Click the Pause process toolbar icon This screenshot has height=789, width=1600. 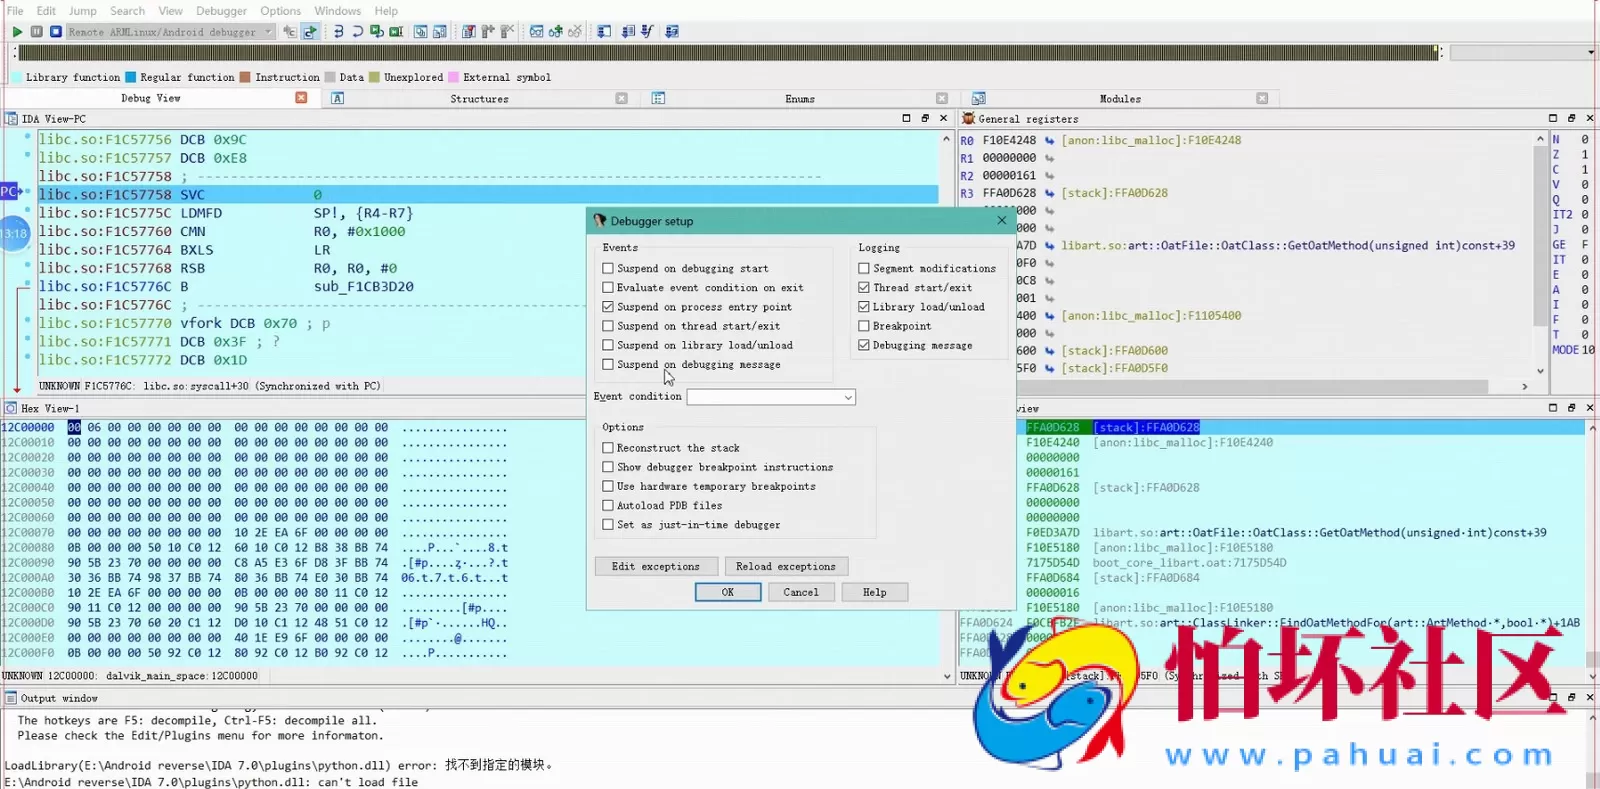[37, 32]
